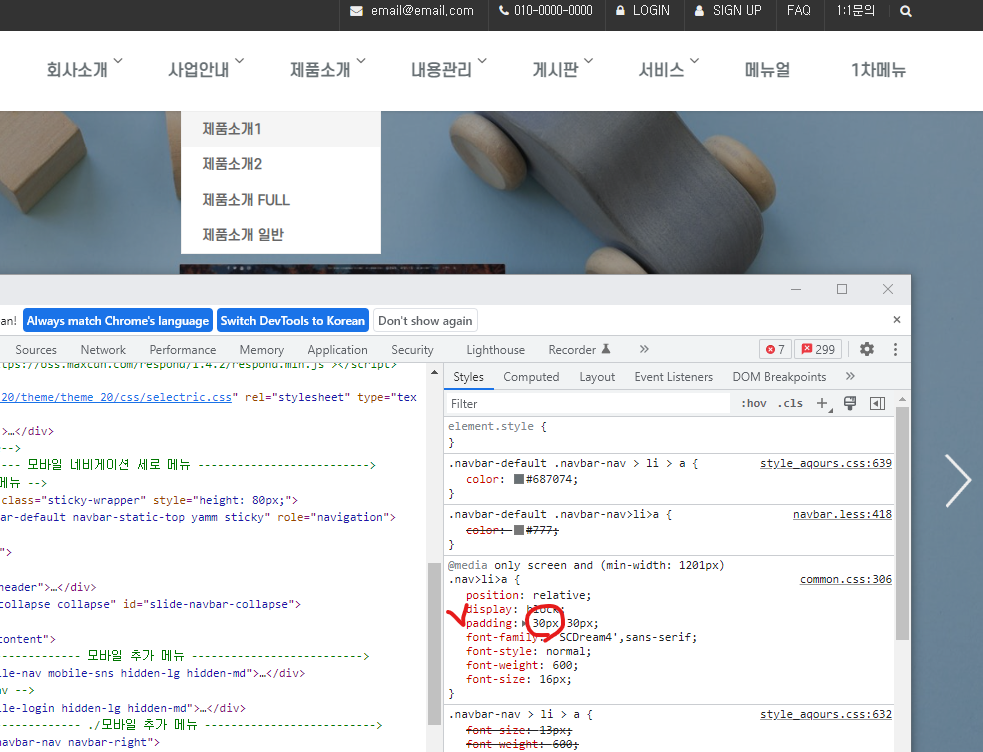Toggle element state with paint roller icon

point(850,404)
